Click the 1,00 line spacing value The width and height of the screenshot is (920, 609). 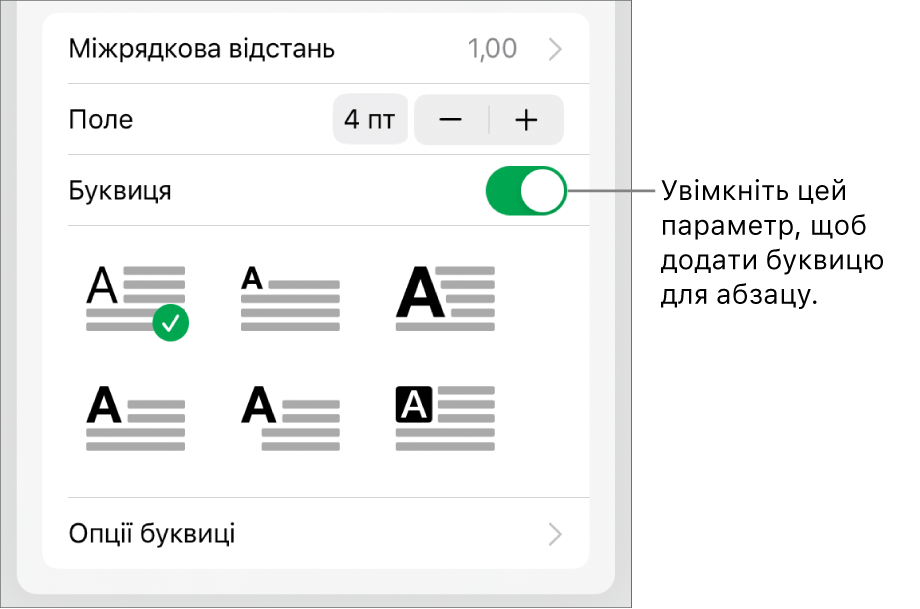[492, 49]
